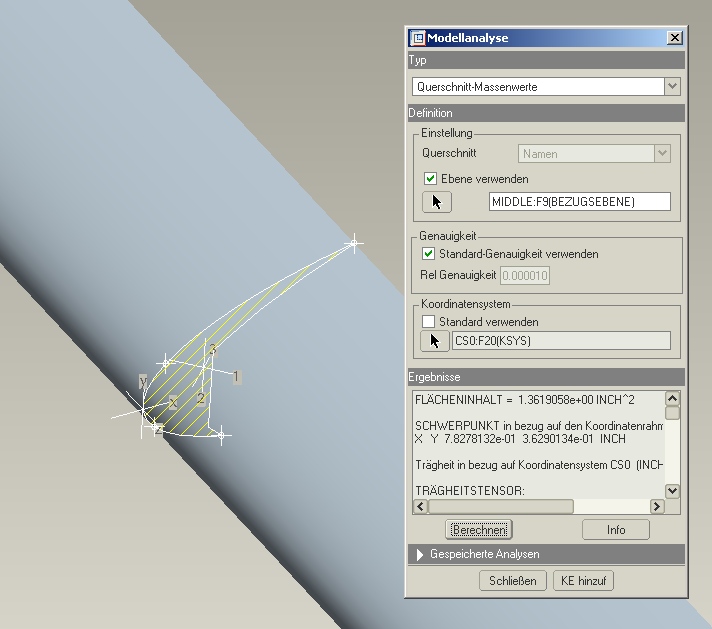Click the axis label 3 in the model

tap(212, 350)
